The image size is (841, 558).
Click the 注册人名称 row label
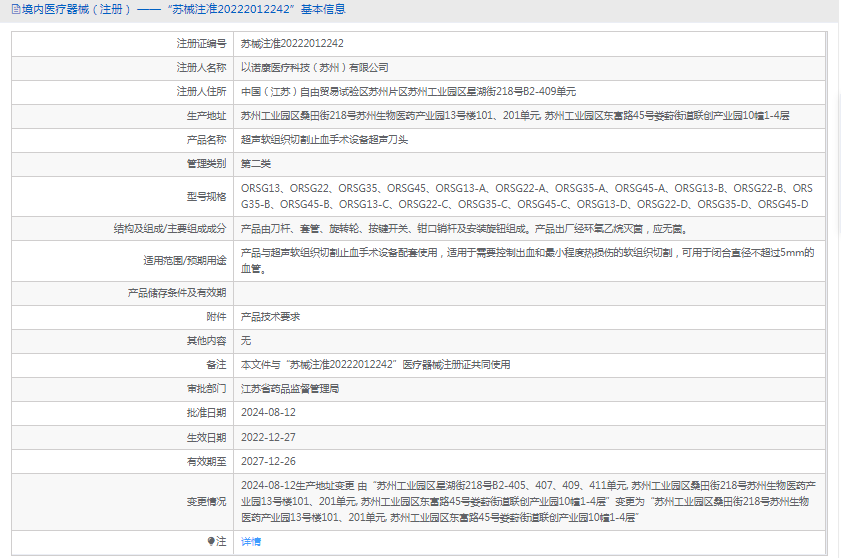coord(202,68)
